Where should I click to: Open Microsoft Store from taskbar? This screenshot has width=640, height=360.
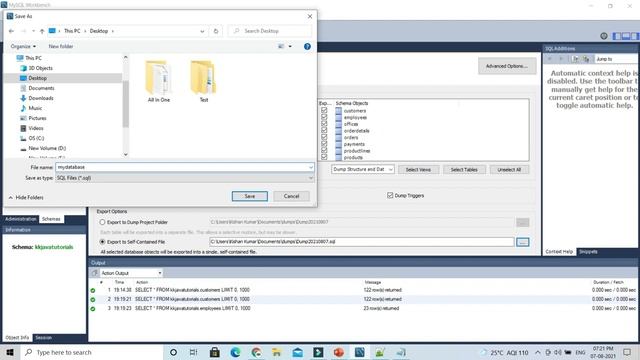pos(214,352)
